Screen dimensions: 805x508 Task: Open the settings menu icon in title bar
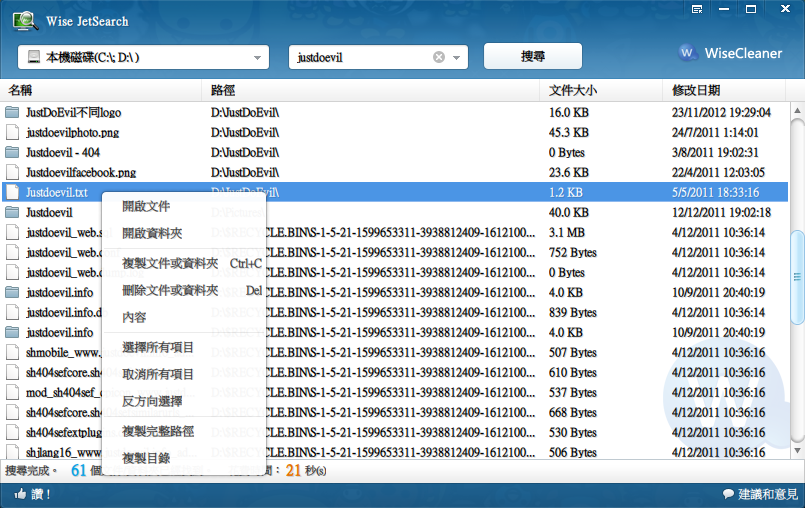click(697, 9)
